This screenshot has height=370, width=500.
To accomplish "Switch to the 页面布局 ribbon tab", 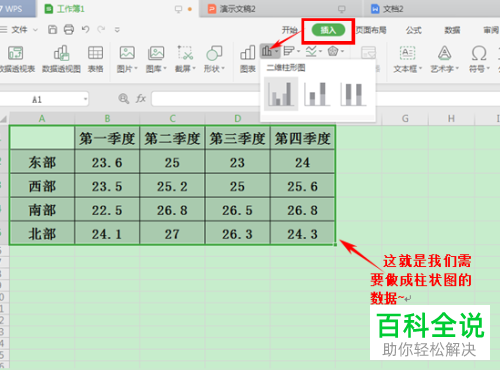I will click(371, 30).
